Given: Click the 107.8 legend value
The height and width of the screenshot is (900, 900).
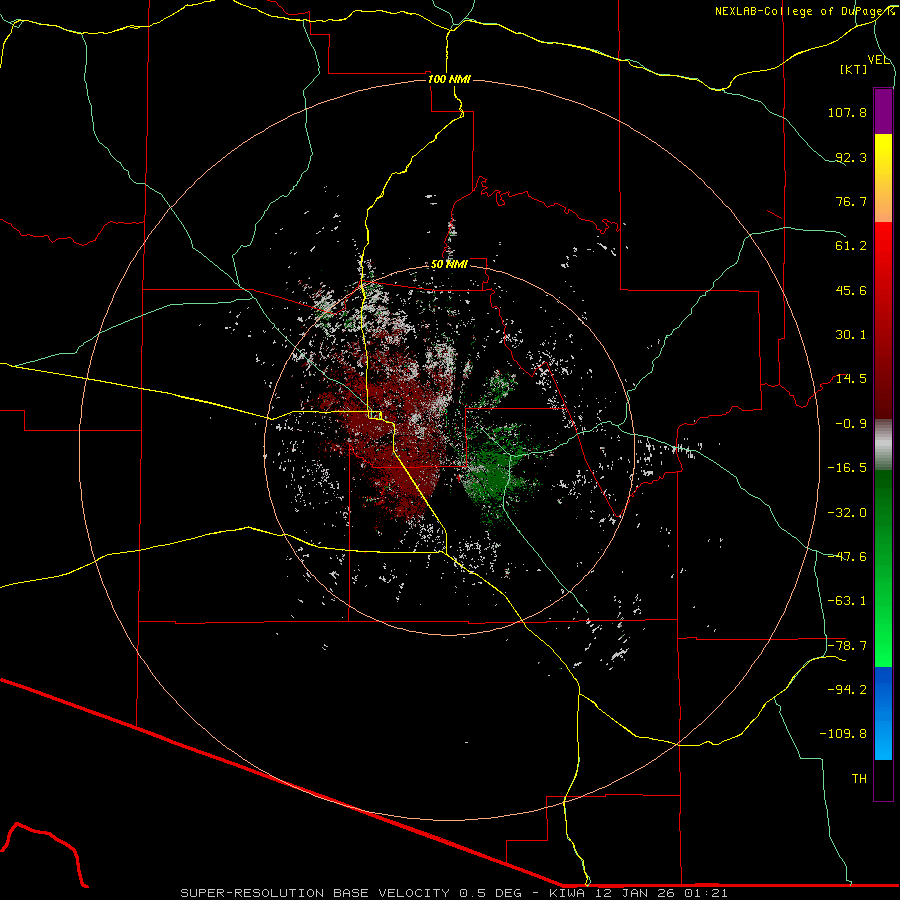Looking at the screenshot, I should 847,112.
